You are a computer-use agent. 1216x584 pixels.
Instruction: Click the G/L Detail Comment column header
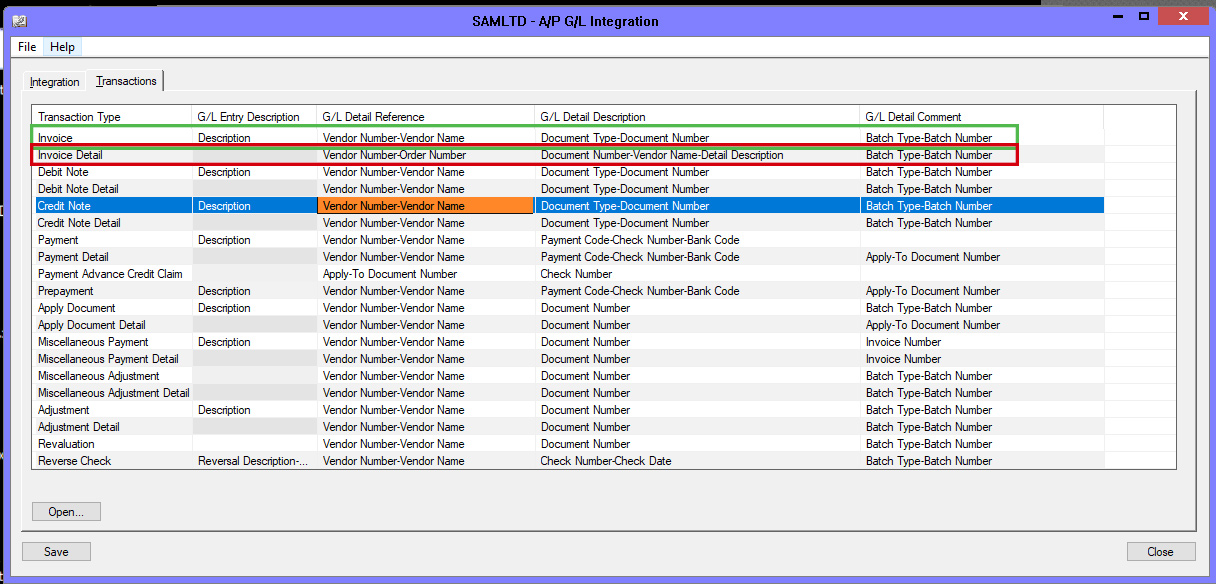click(982, 117)
